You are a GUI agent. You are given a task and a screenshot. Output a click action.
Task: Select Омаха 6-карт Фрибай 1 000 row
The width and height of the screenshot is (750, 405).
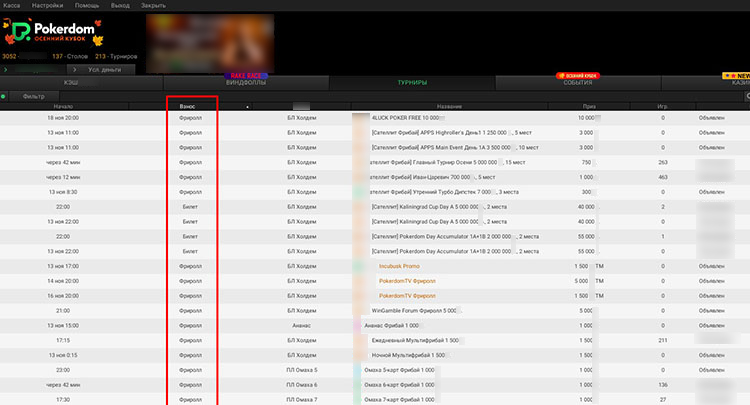click(375, 384)
